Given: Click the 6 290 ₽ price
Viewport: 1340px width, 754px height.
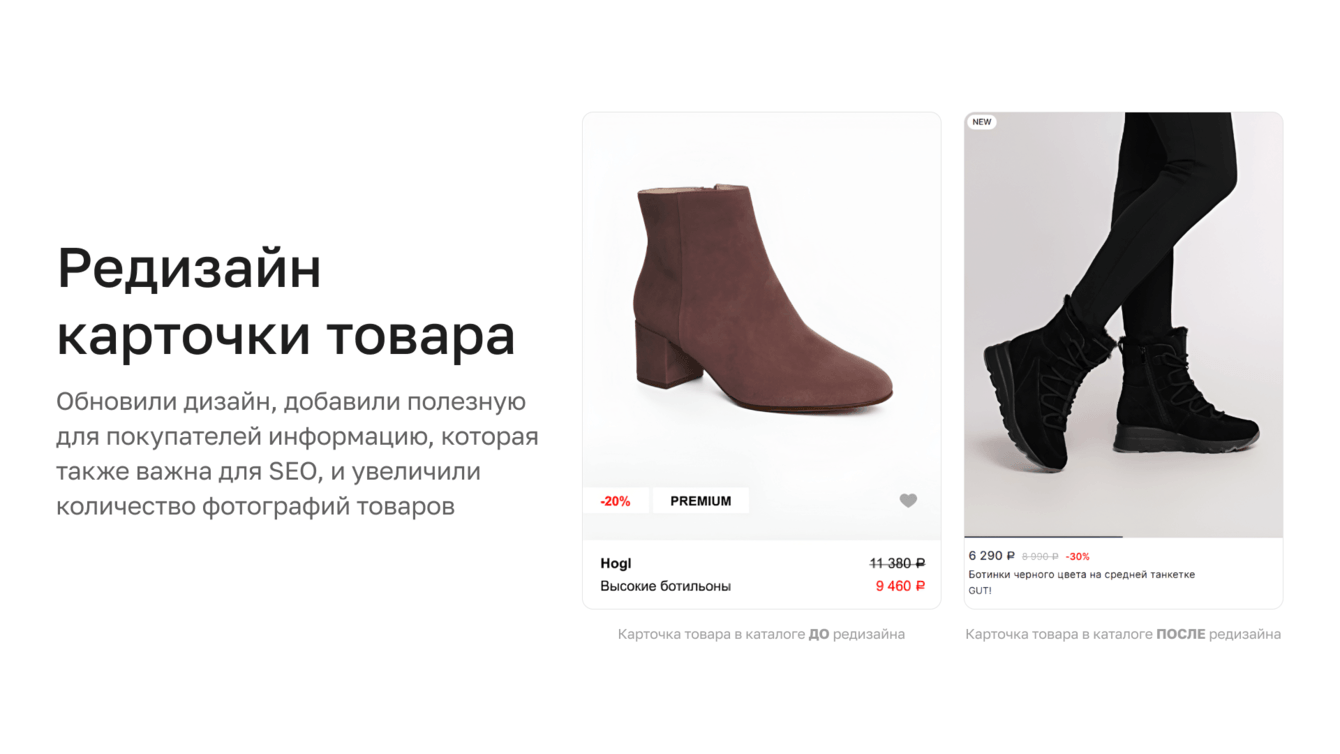Looking at the screenshot, I should [x=991, y=556].
